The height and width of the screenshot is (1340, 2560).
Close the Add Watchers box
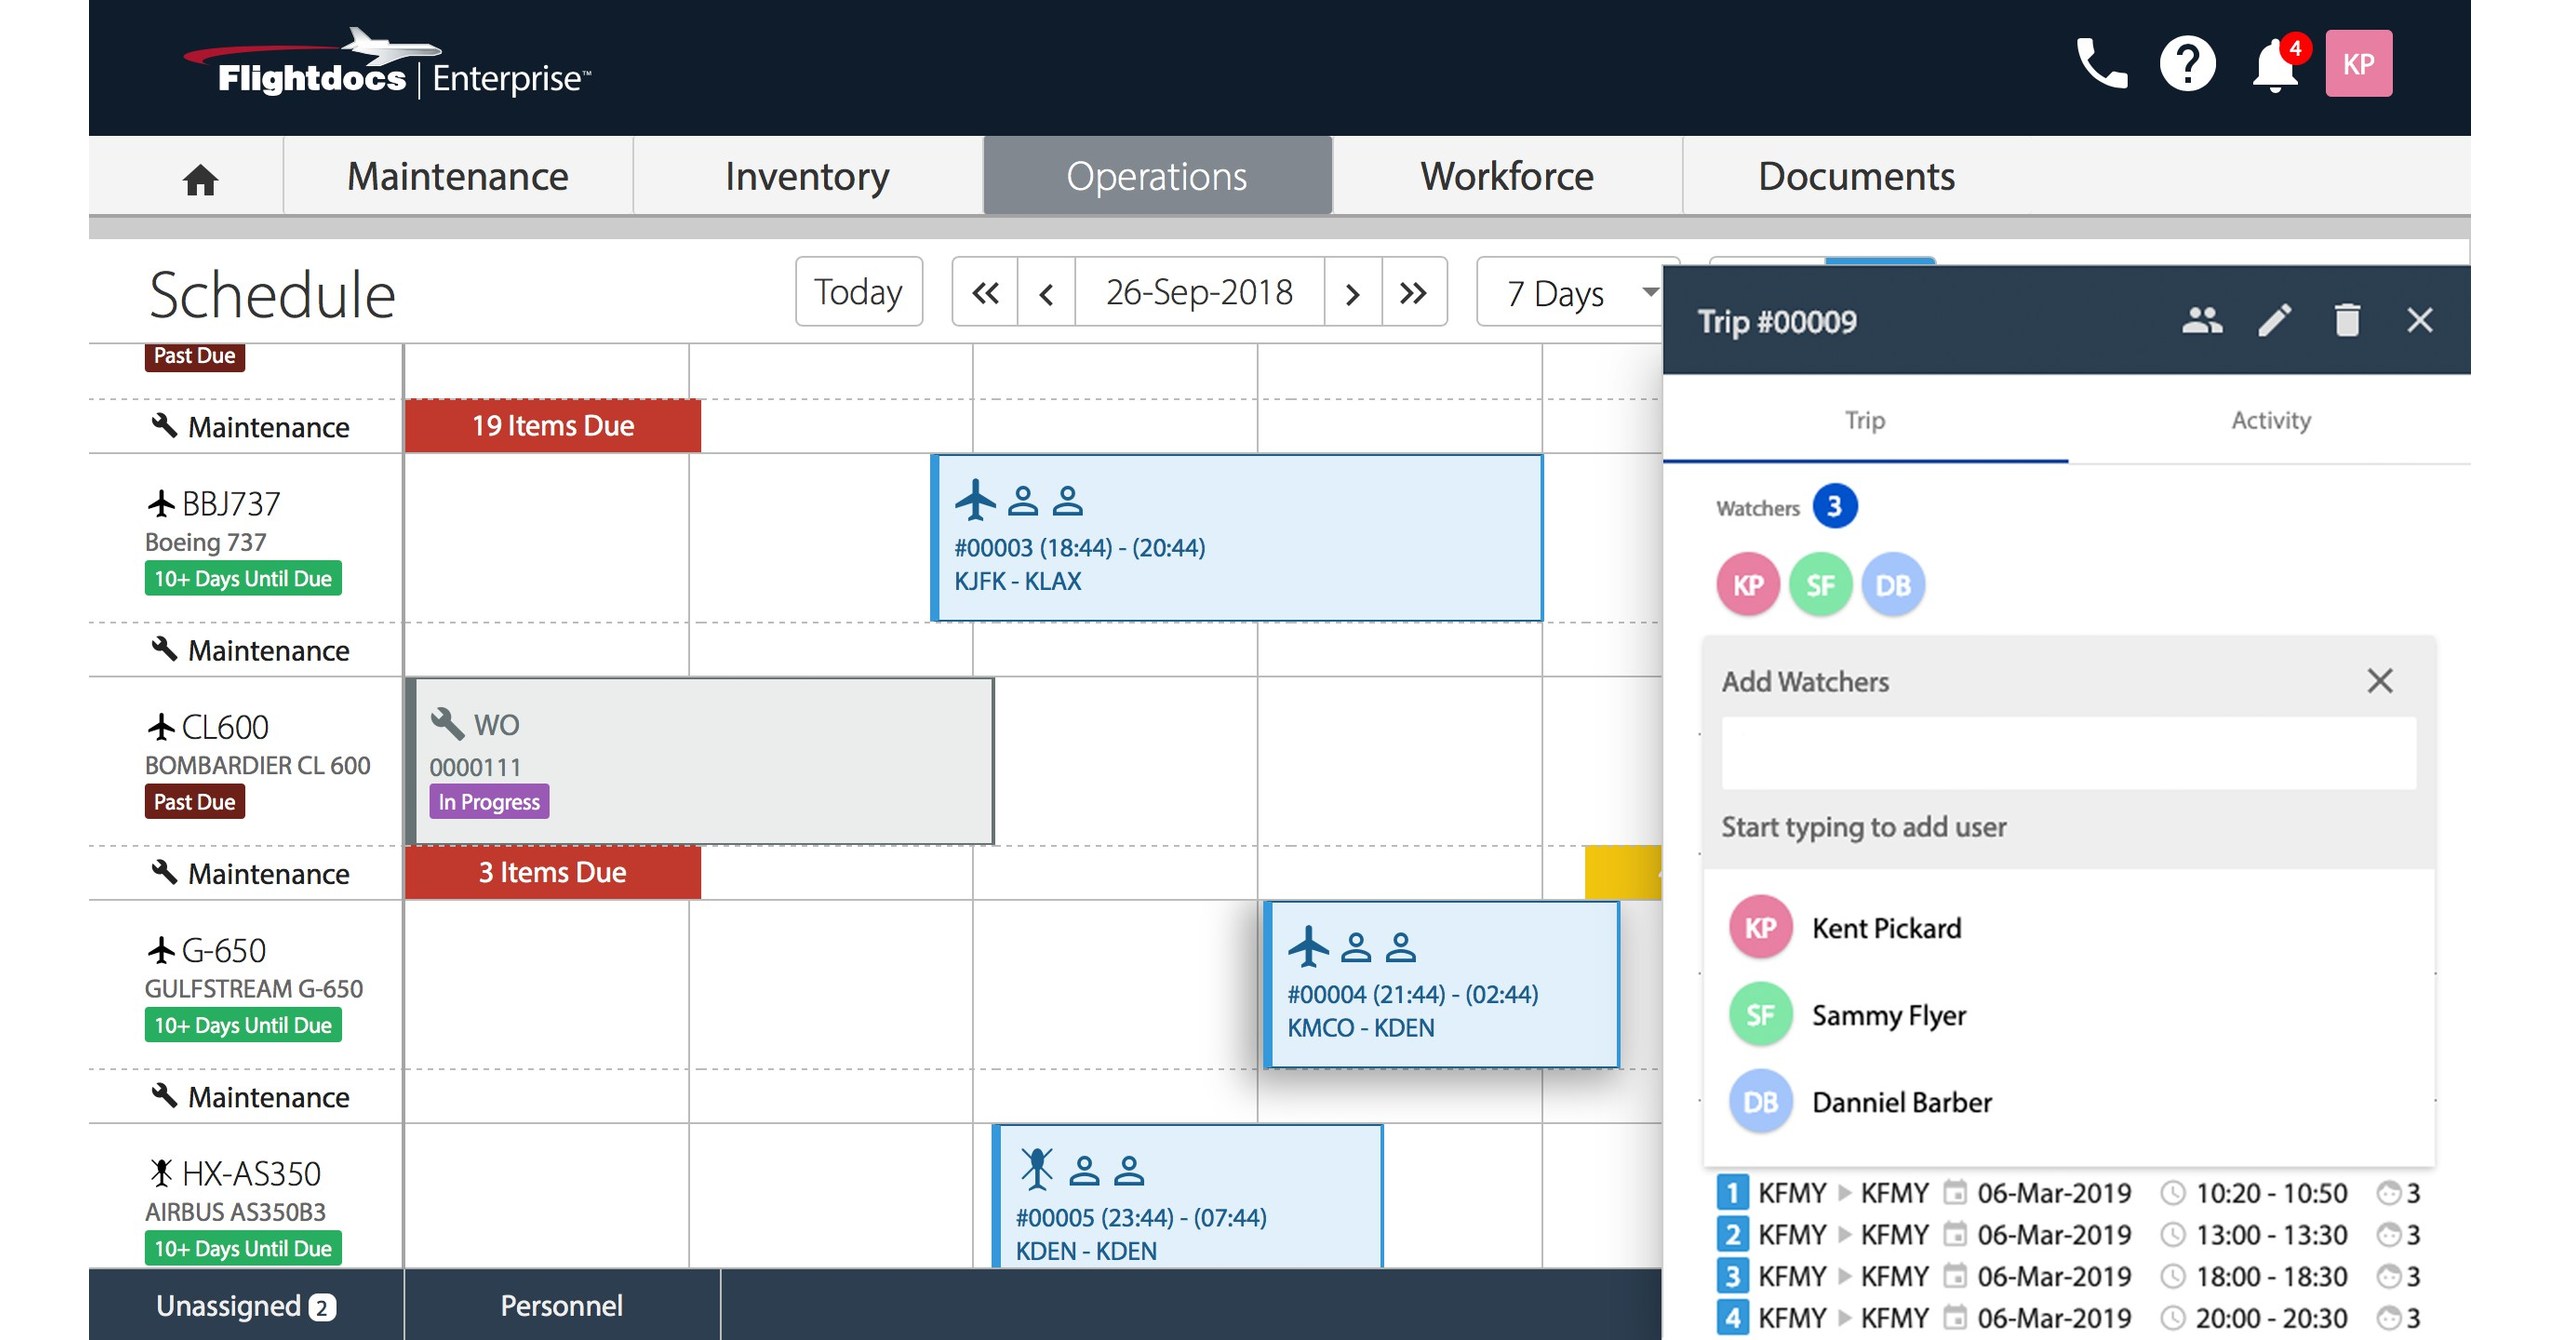pyautogui.click(x=2380, y=681)
